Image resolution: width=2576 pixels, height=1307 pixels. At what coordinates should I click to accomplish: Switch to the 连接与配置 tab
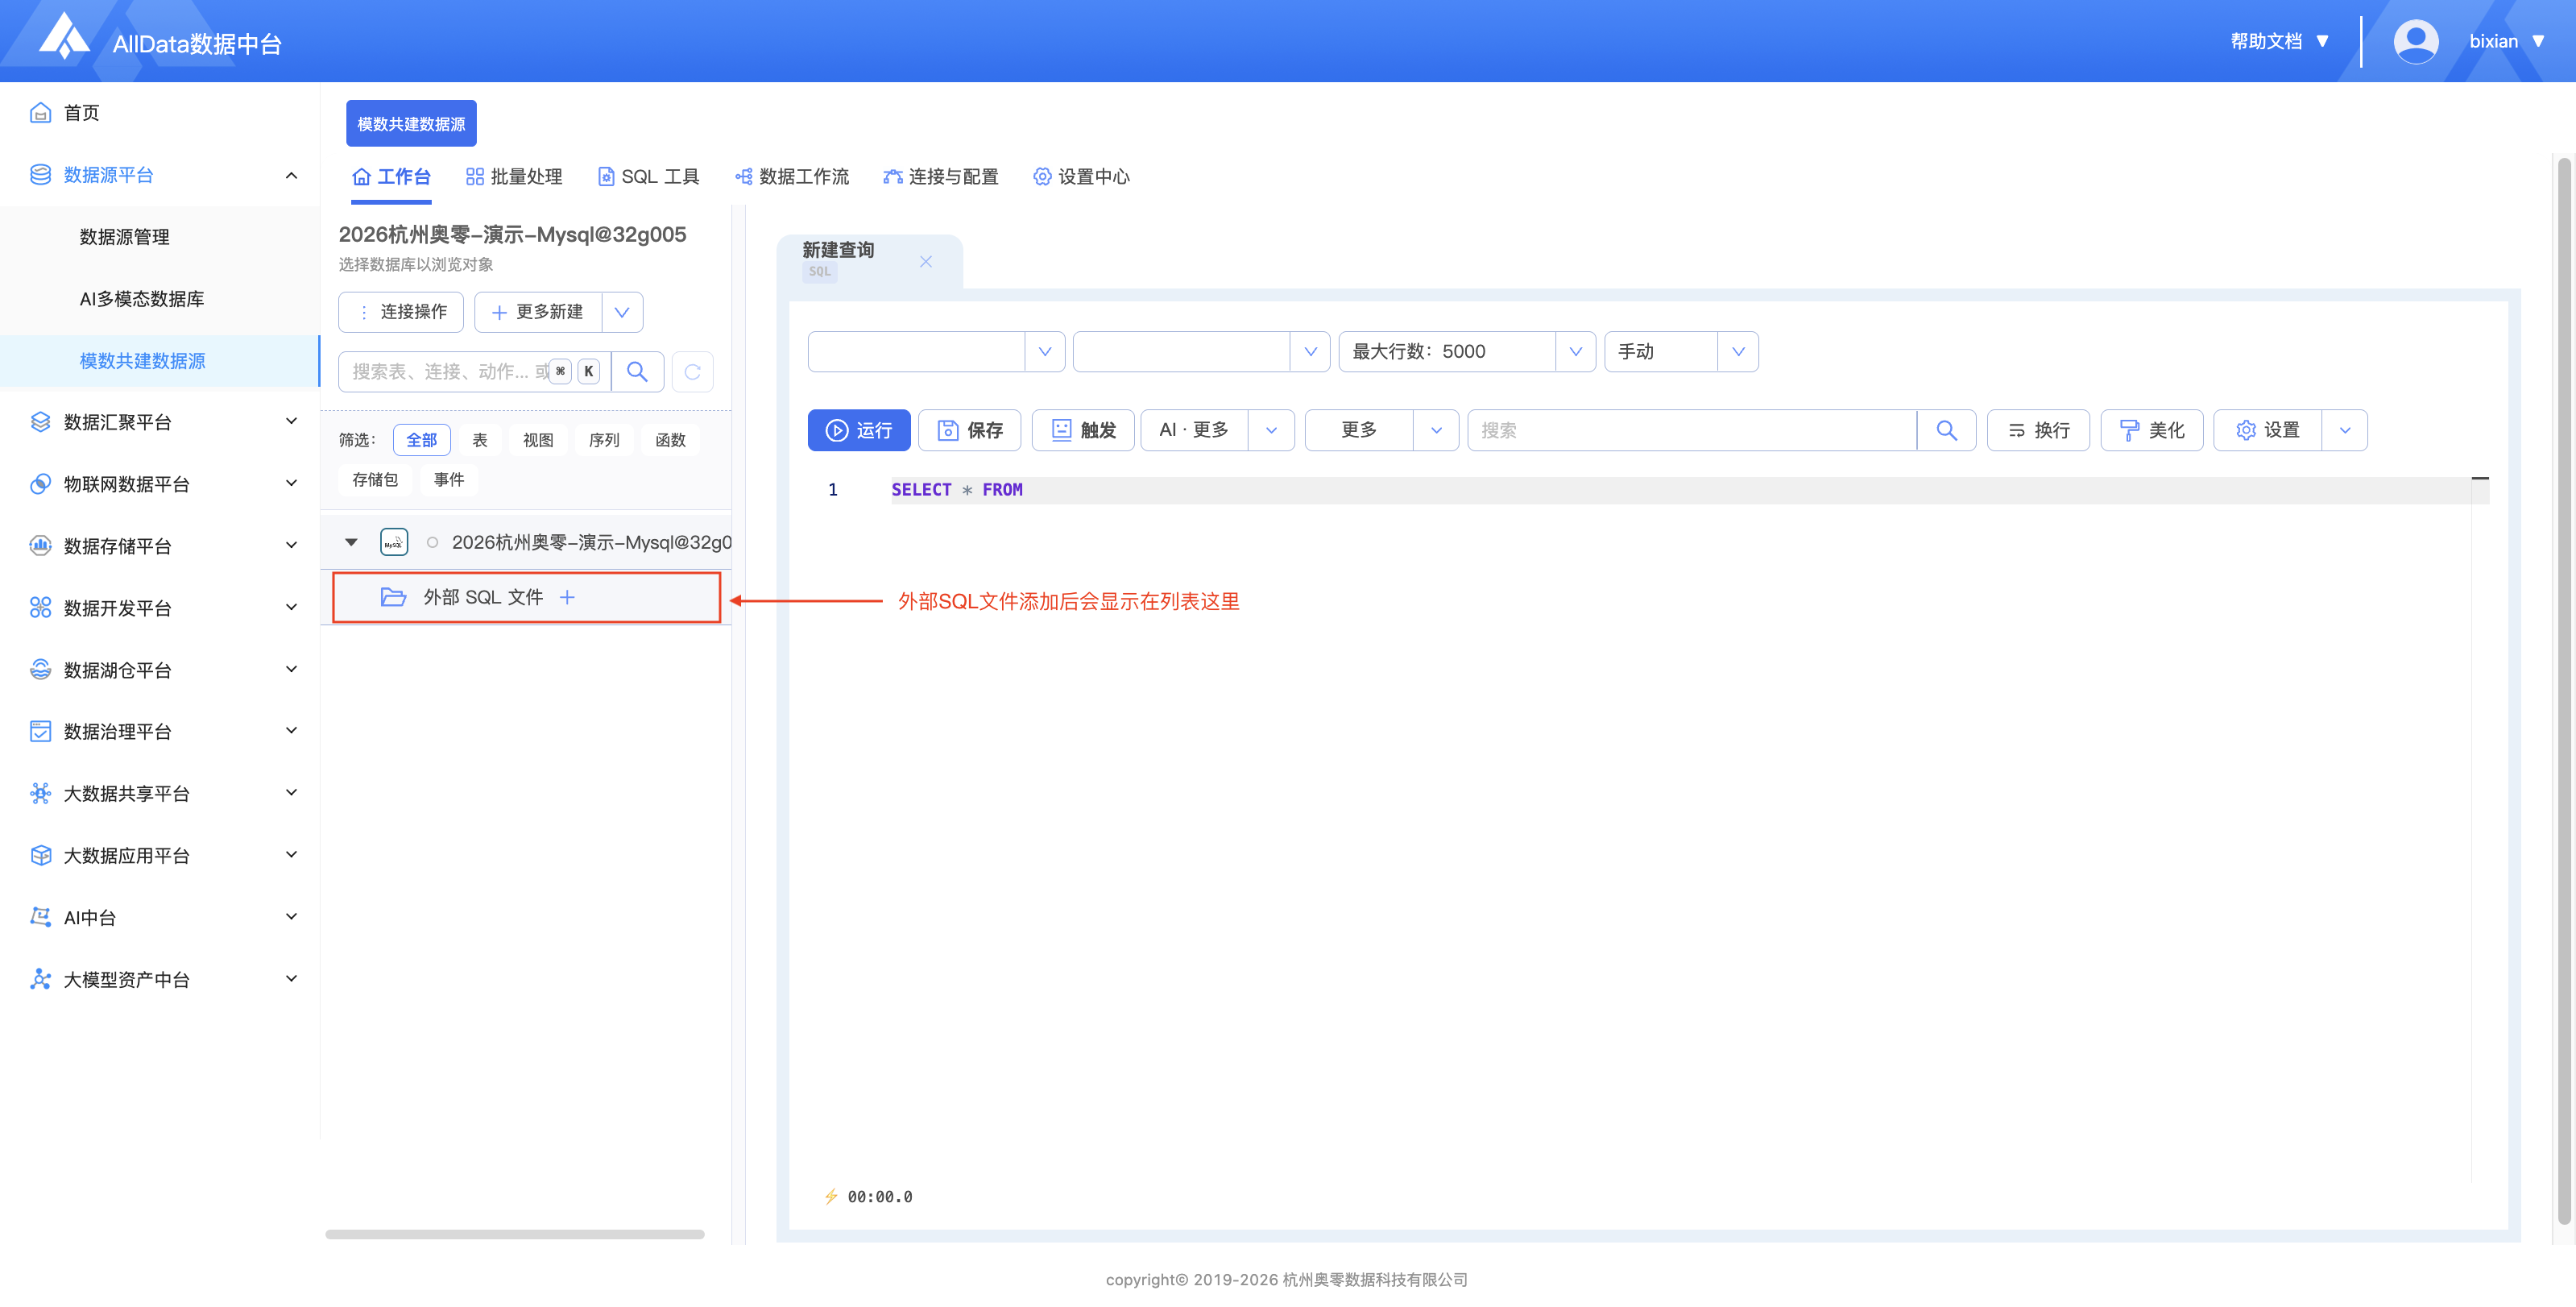click(941, 177)
